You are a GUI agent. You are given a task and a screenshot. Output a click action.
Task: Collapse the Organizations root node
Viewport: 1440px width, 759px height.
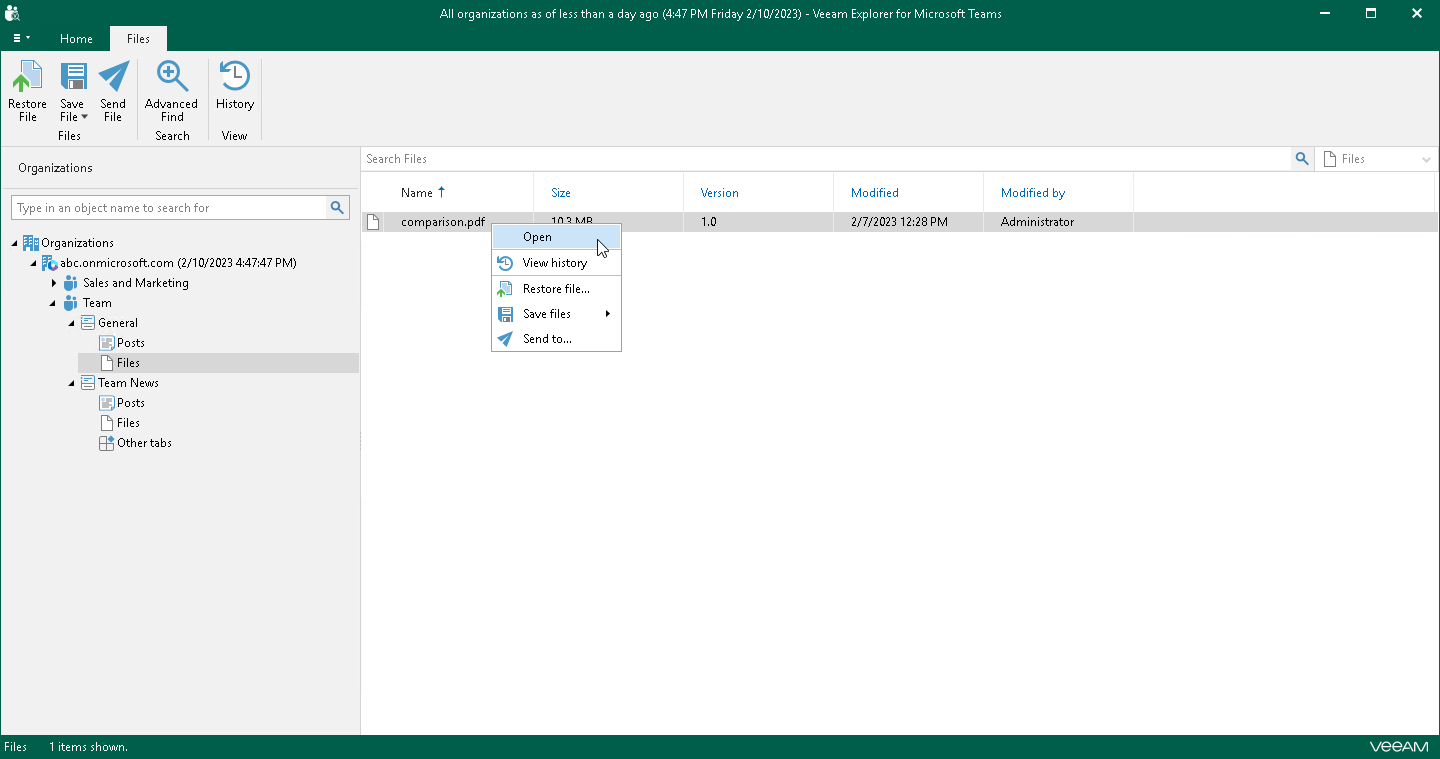16,243
